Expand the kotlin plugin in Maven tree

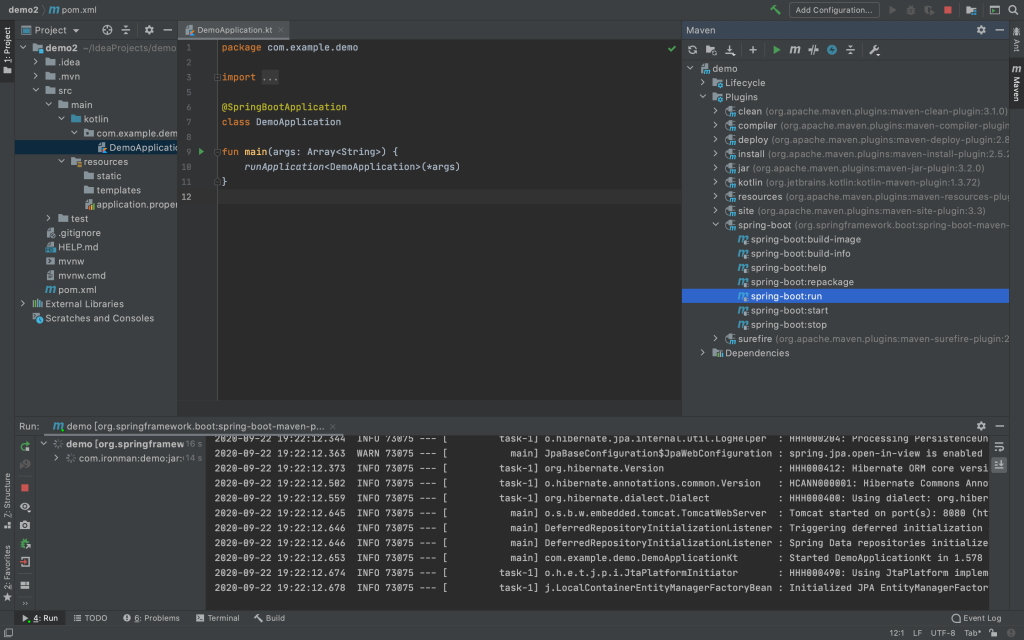tap(716, 182)
